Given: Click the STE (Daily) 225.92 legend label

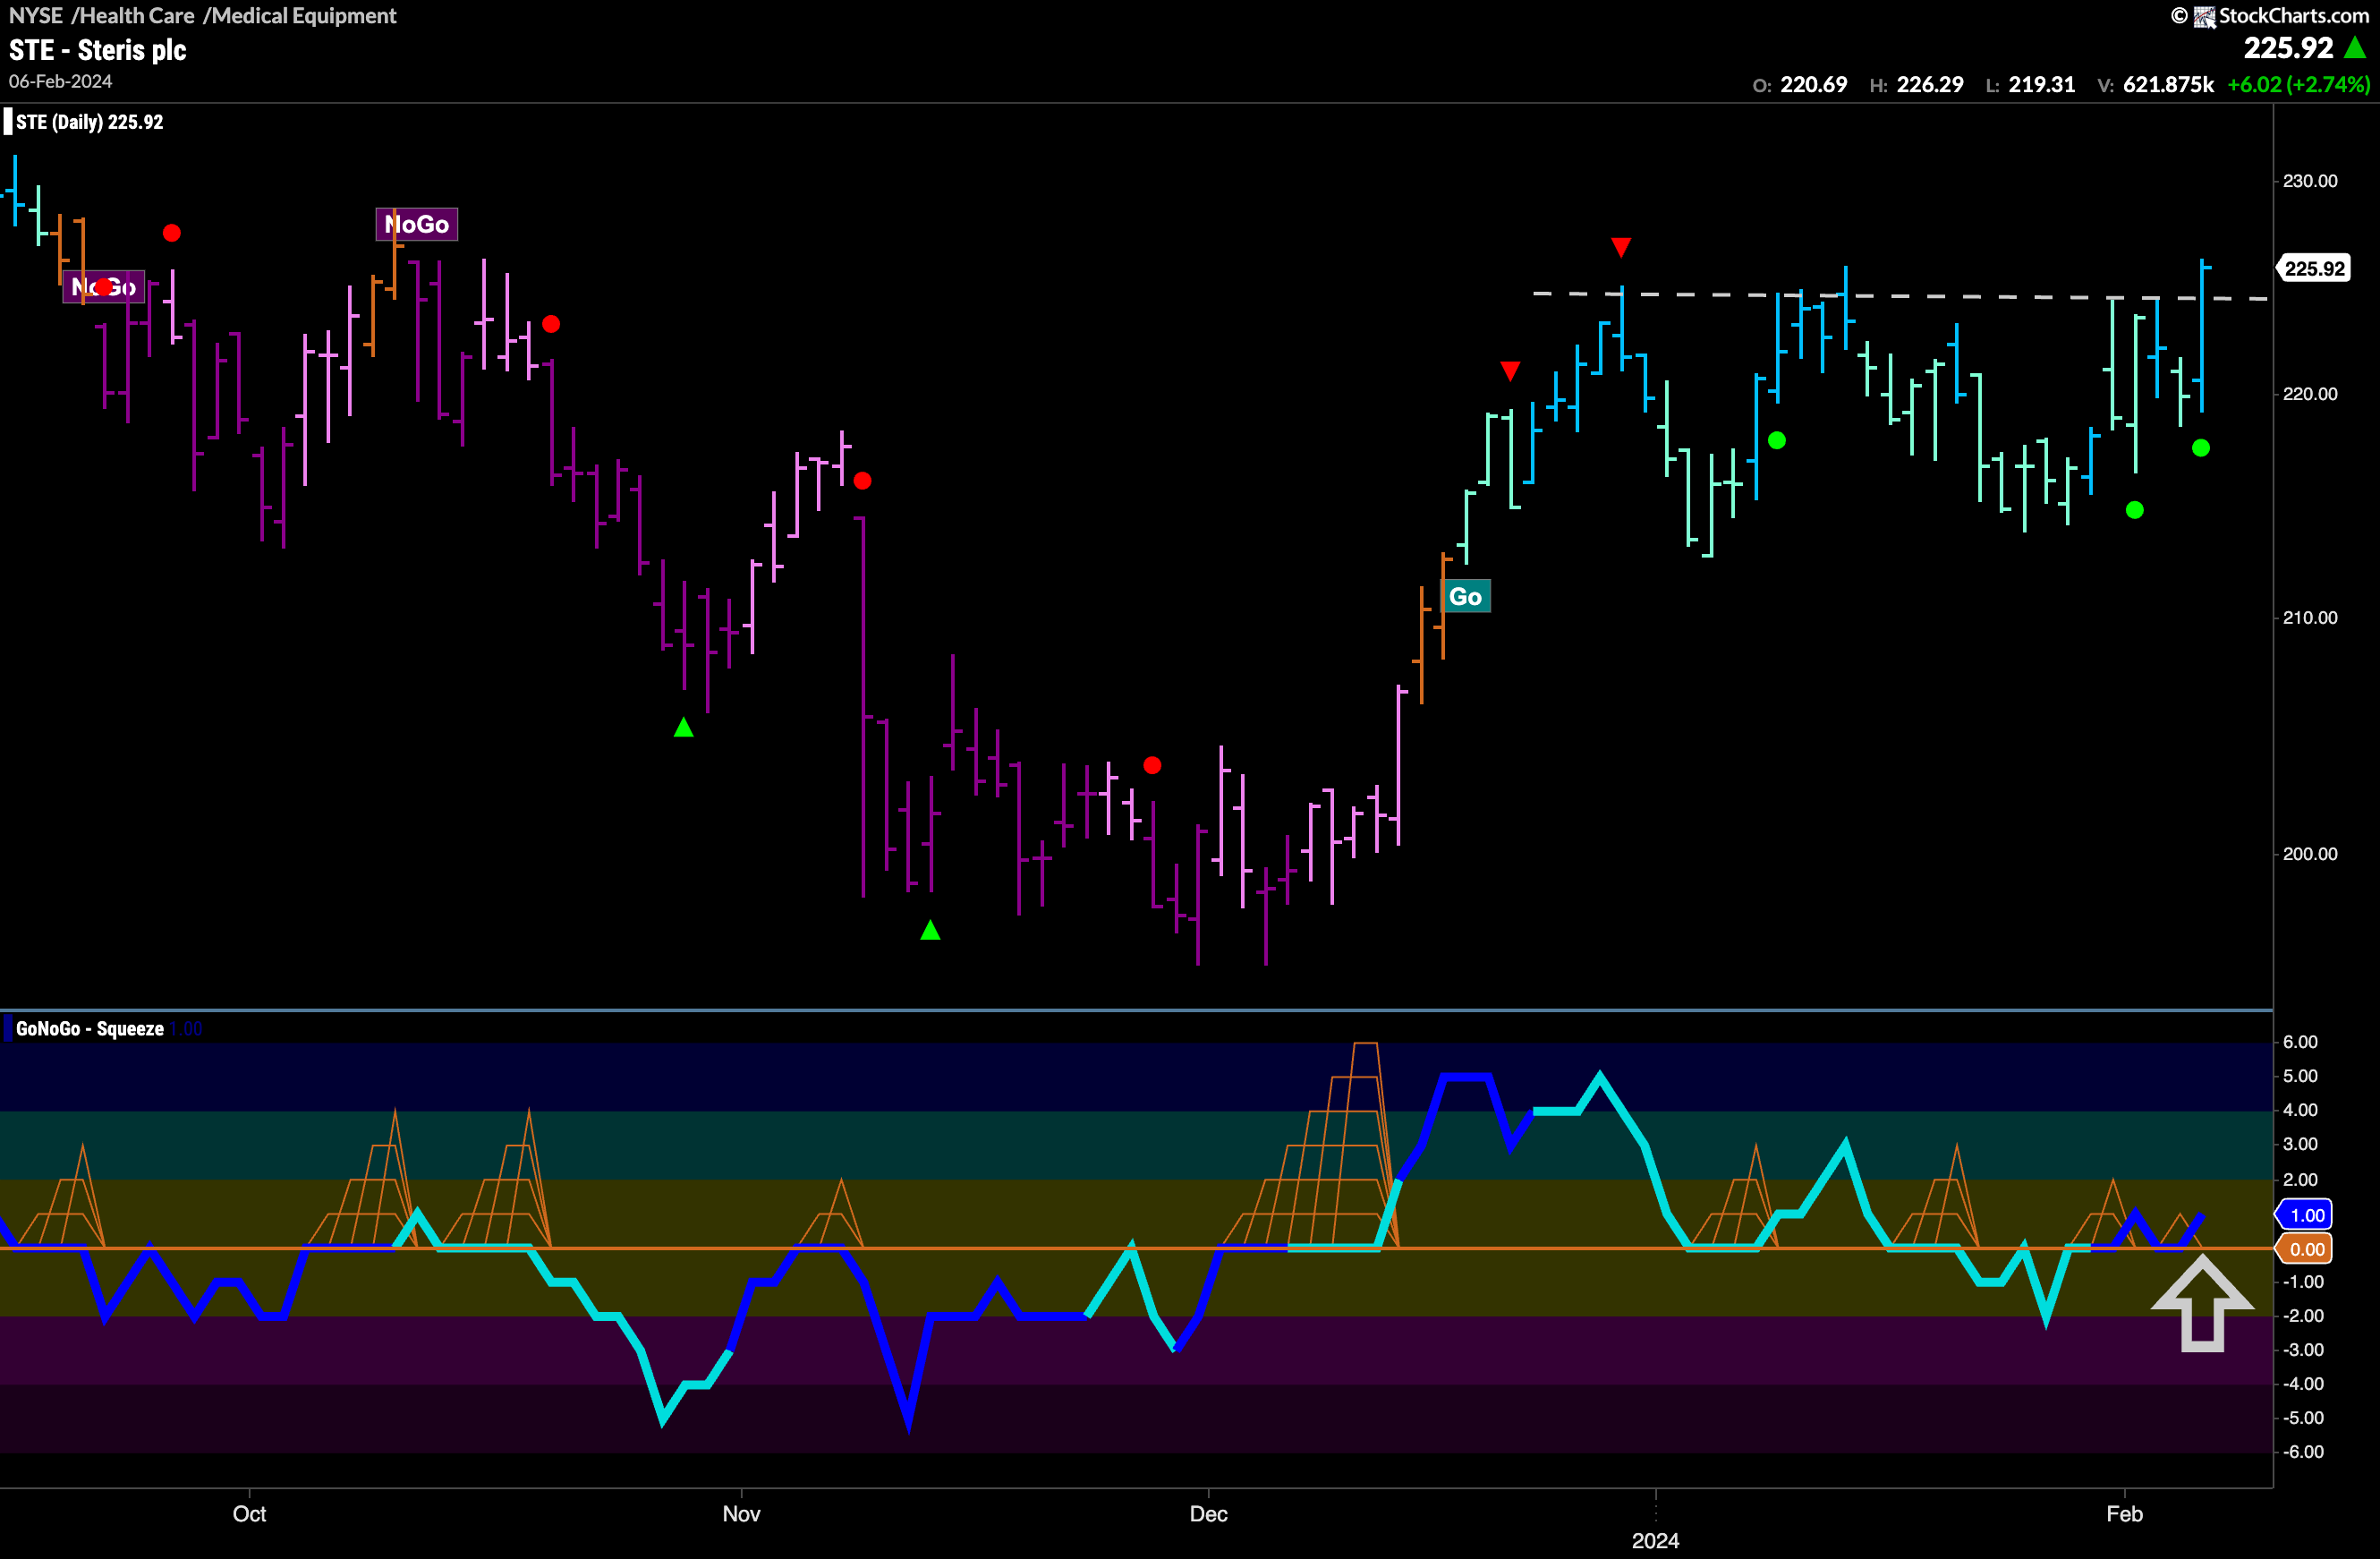Looking at the screenshot, I should click(89, 122).
